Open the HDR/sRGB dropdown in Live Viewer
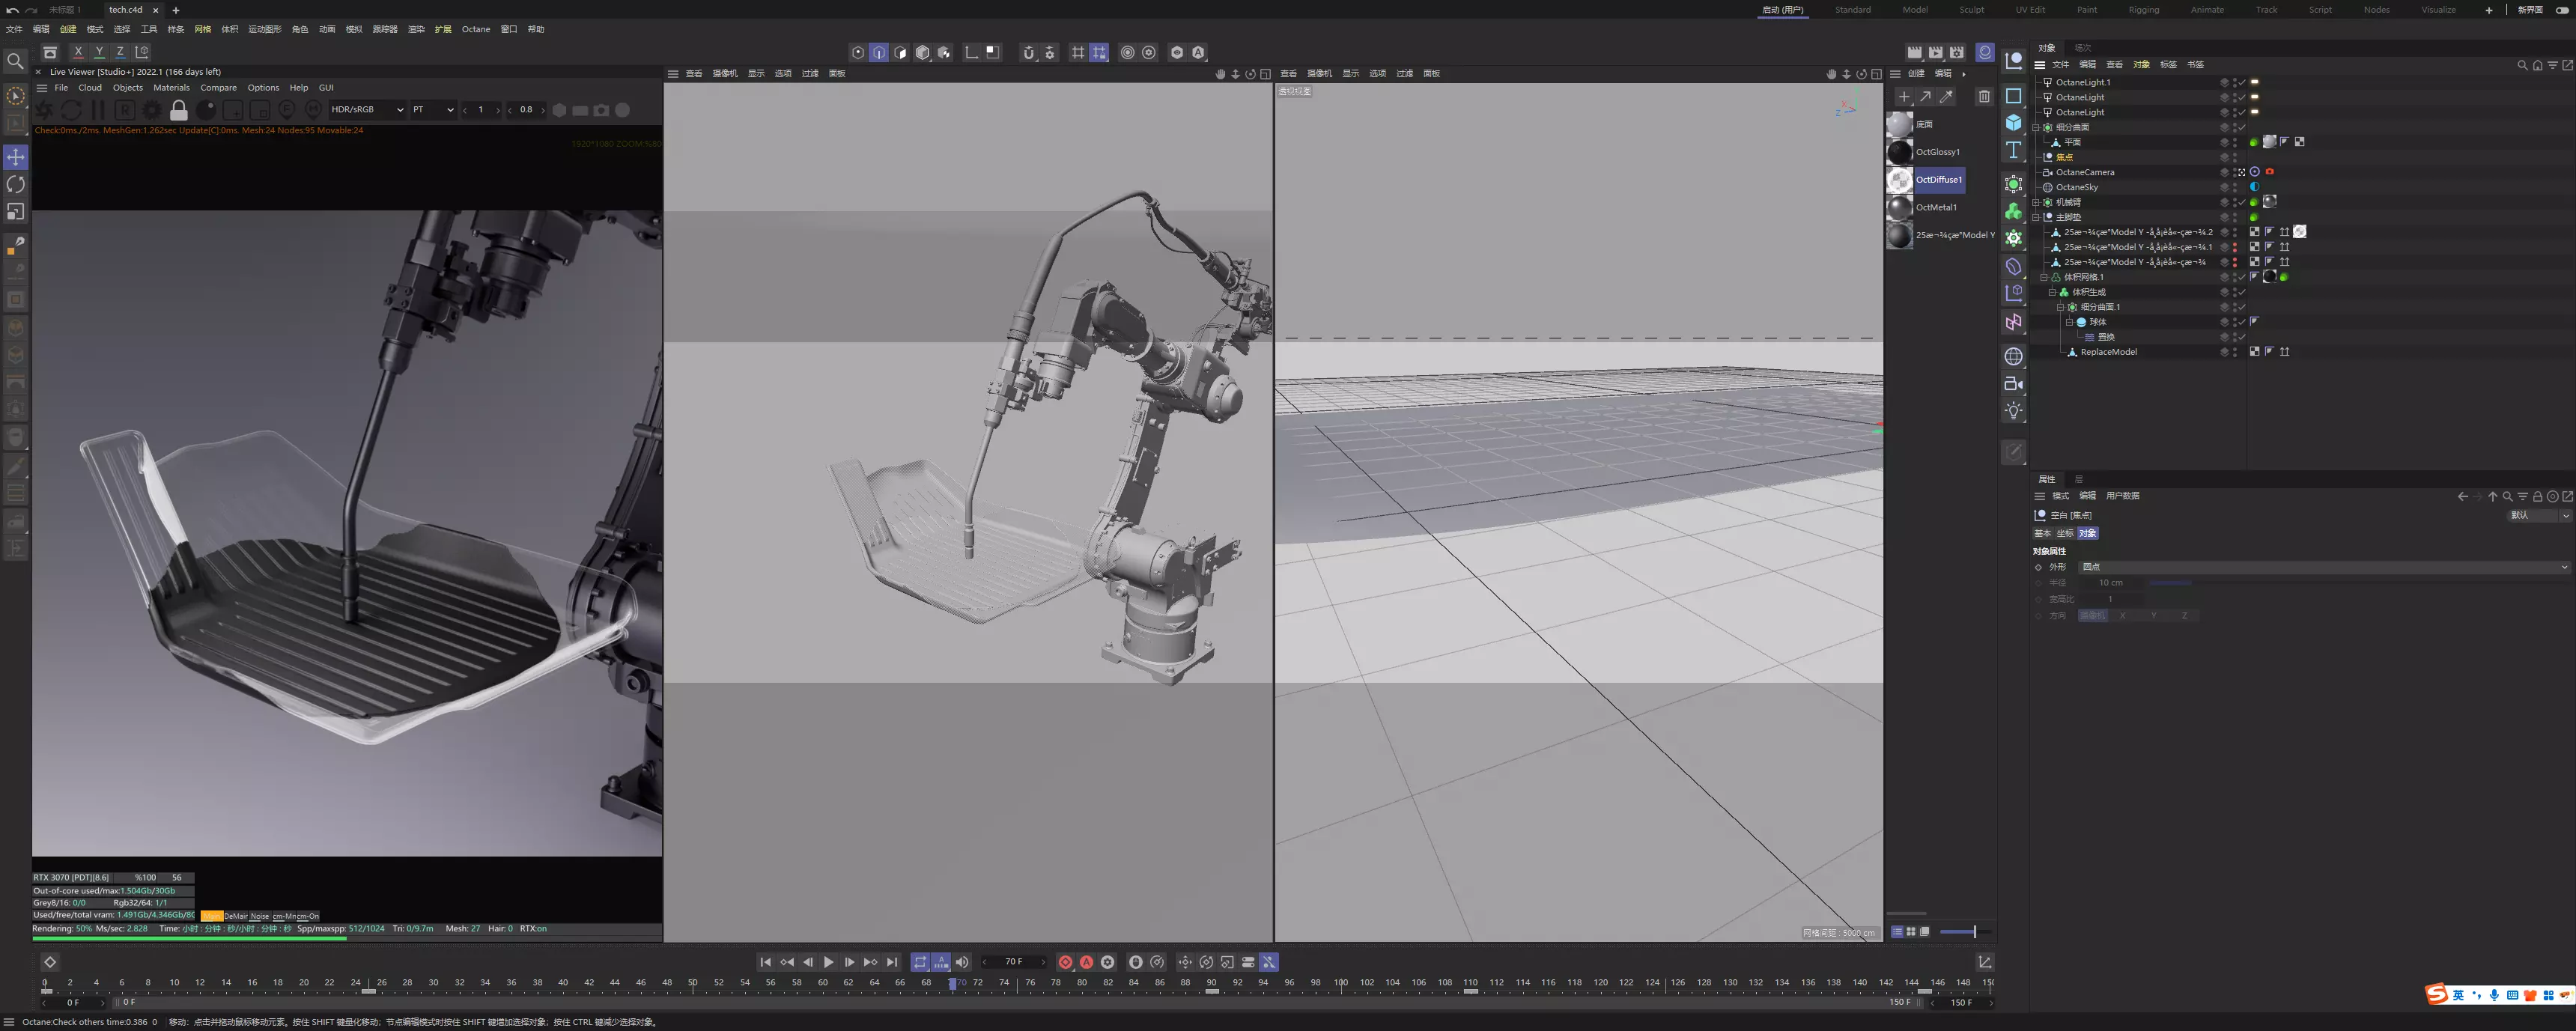The width and height of the screenshot is (2576, 1031). [x=367, y=110]
